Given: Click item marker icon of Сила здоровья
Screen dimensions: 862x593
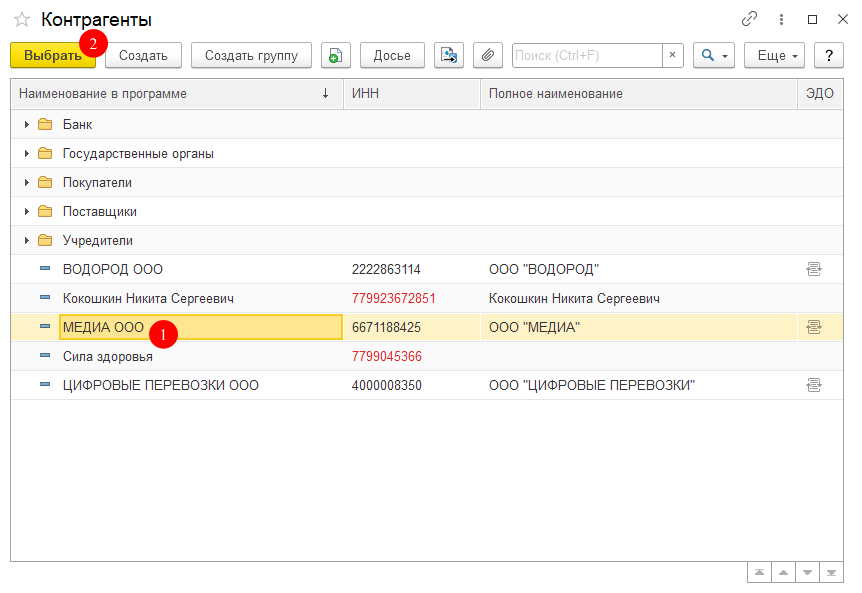Looking at the screenshot, I should coord(45,356).
